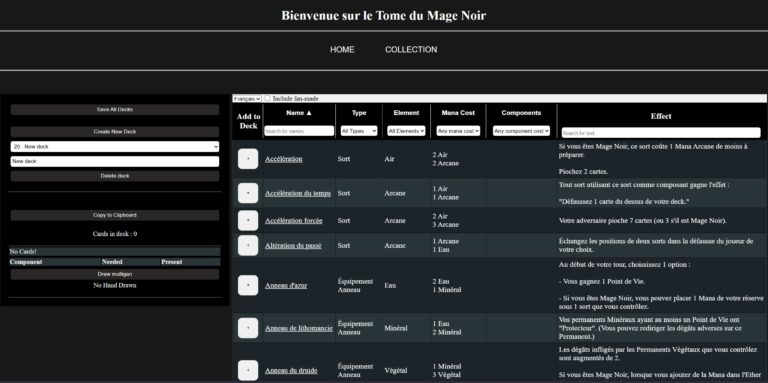The height and width of the screenshot is (383, 768).
Task: Add Accélération forcée to deck
Action: pyautogui.click(x=248, y=220)
